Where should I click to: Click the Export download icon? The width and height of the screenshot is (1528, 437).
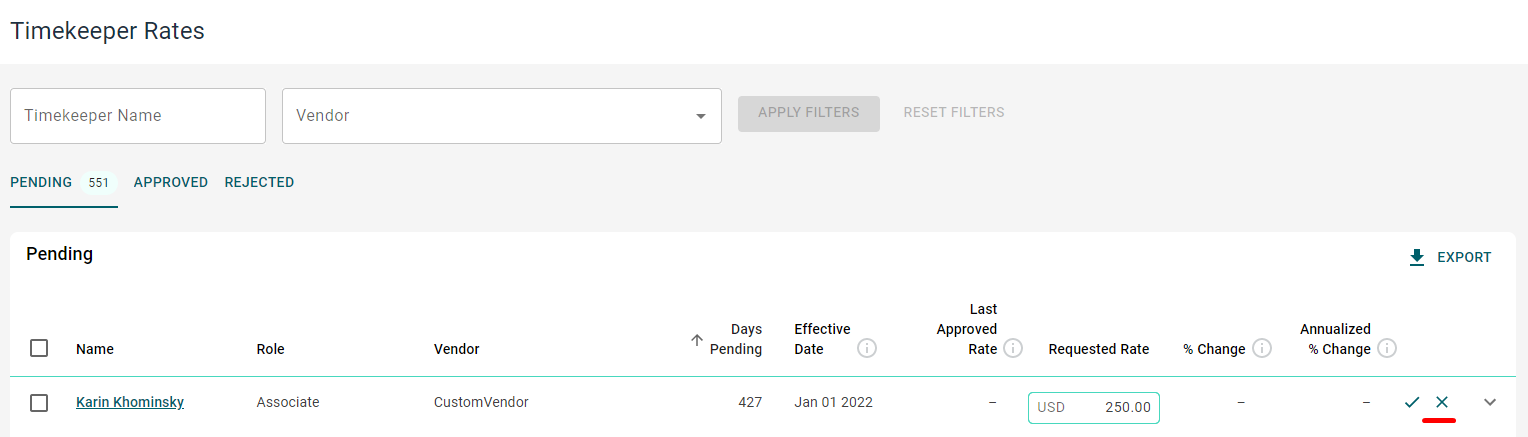(x=1417, y=258)
